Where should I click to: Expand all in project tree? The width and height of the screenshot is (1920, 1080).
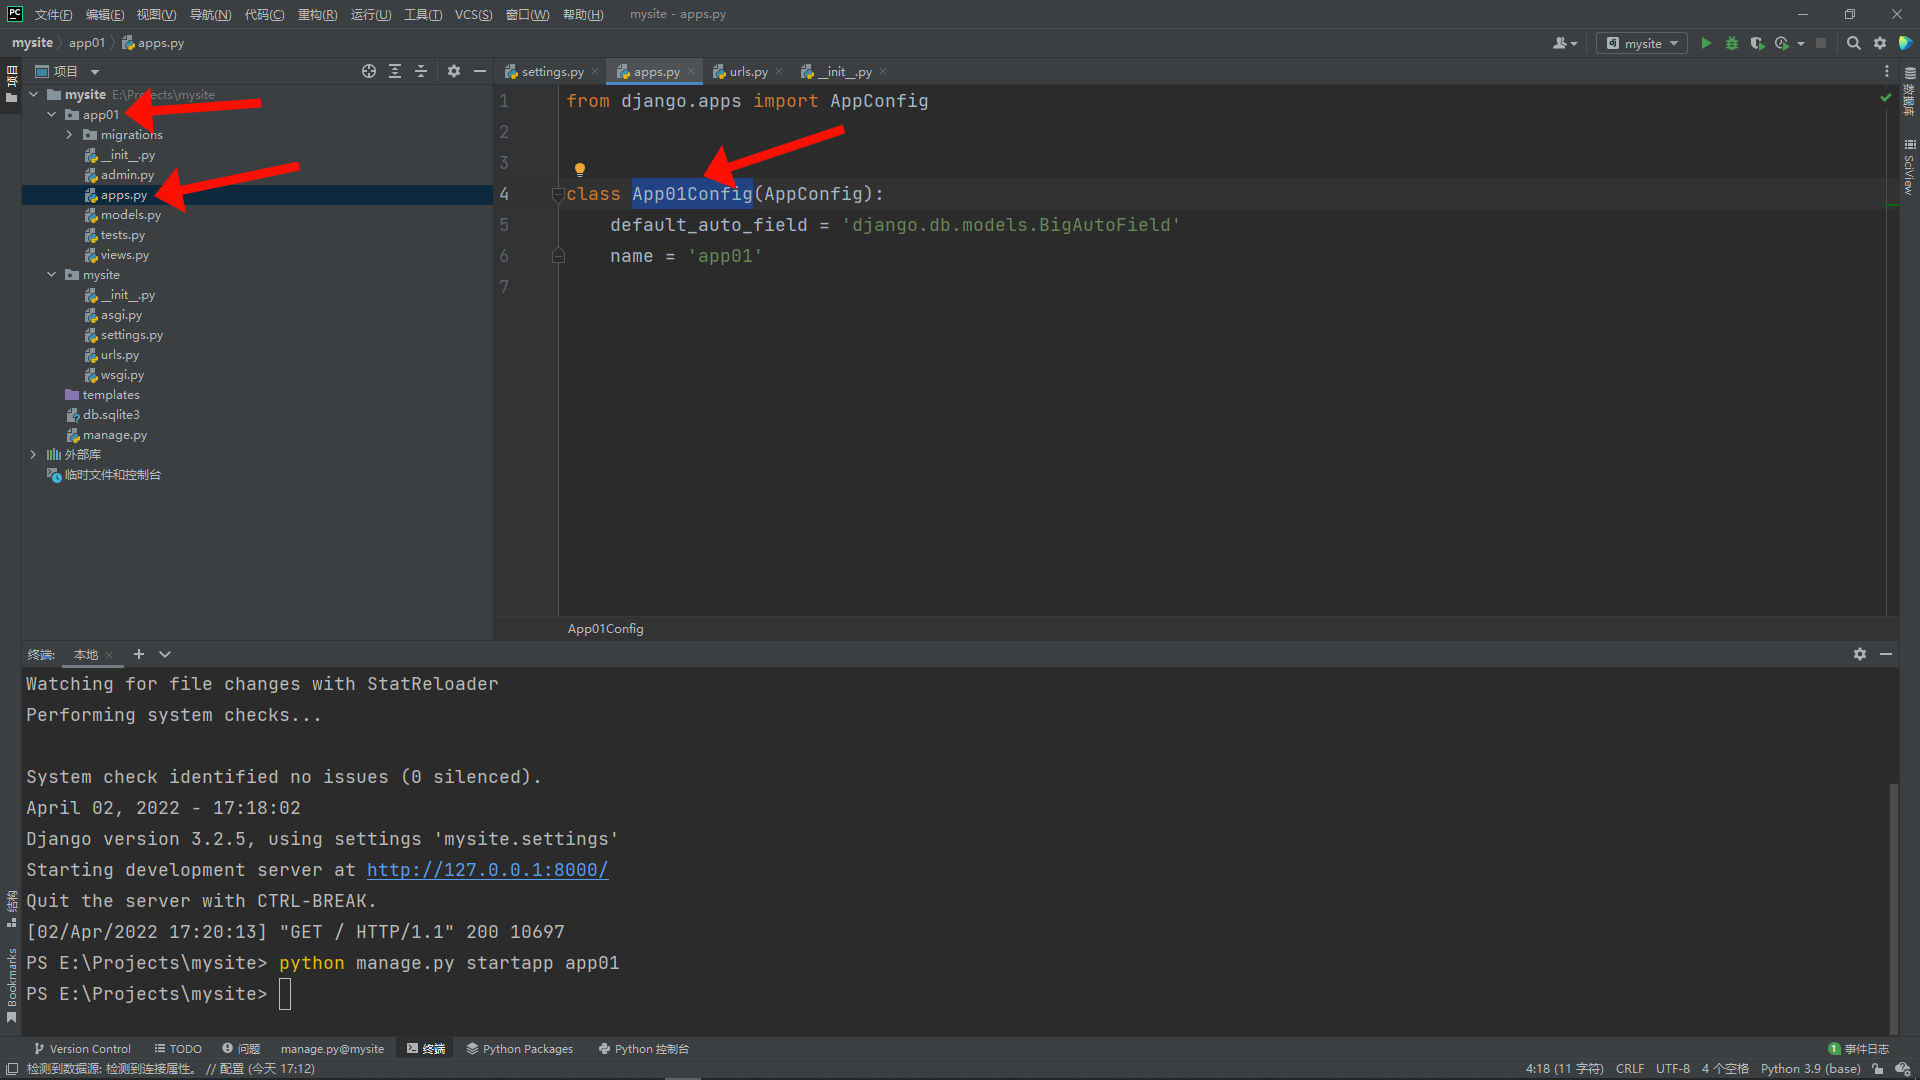coord(395,71)
